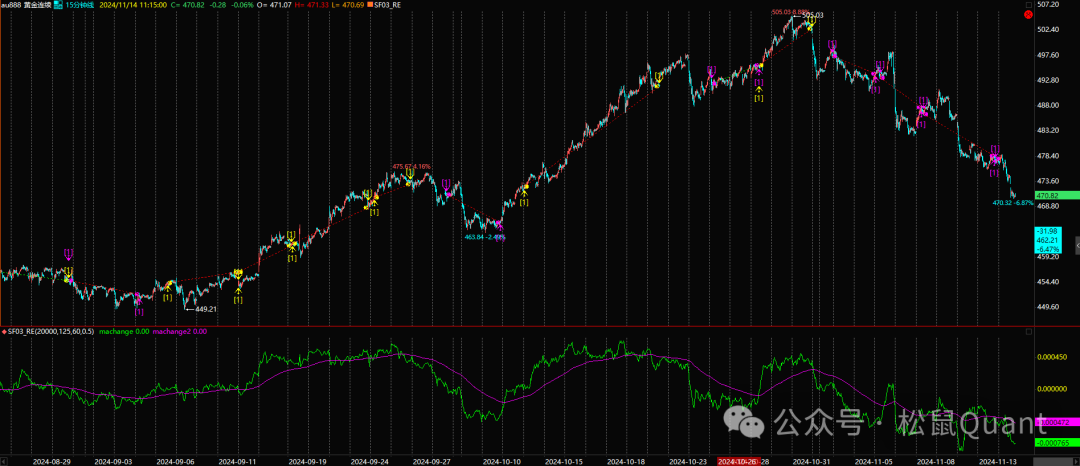Expand the side panel using the right-edge arrow

click(1076, 245)
